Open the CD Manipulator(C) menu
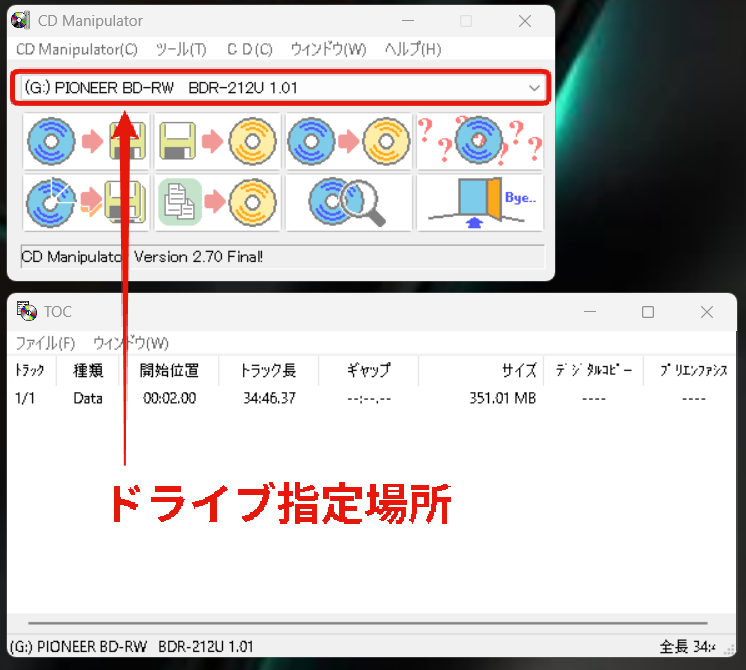The height and width of the screenshot is (670, 746). tap(76, 49)
